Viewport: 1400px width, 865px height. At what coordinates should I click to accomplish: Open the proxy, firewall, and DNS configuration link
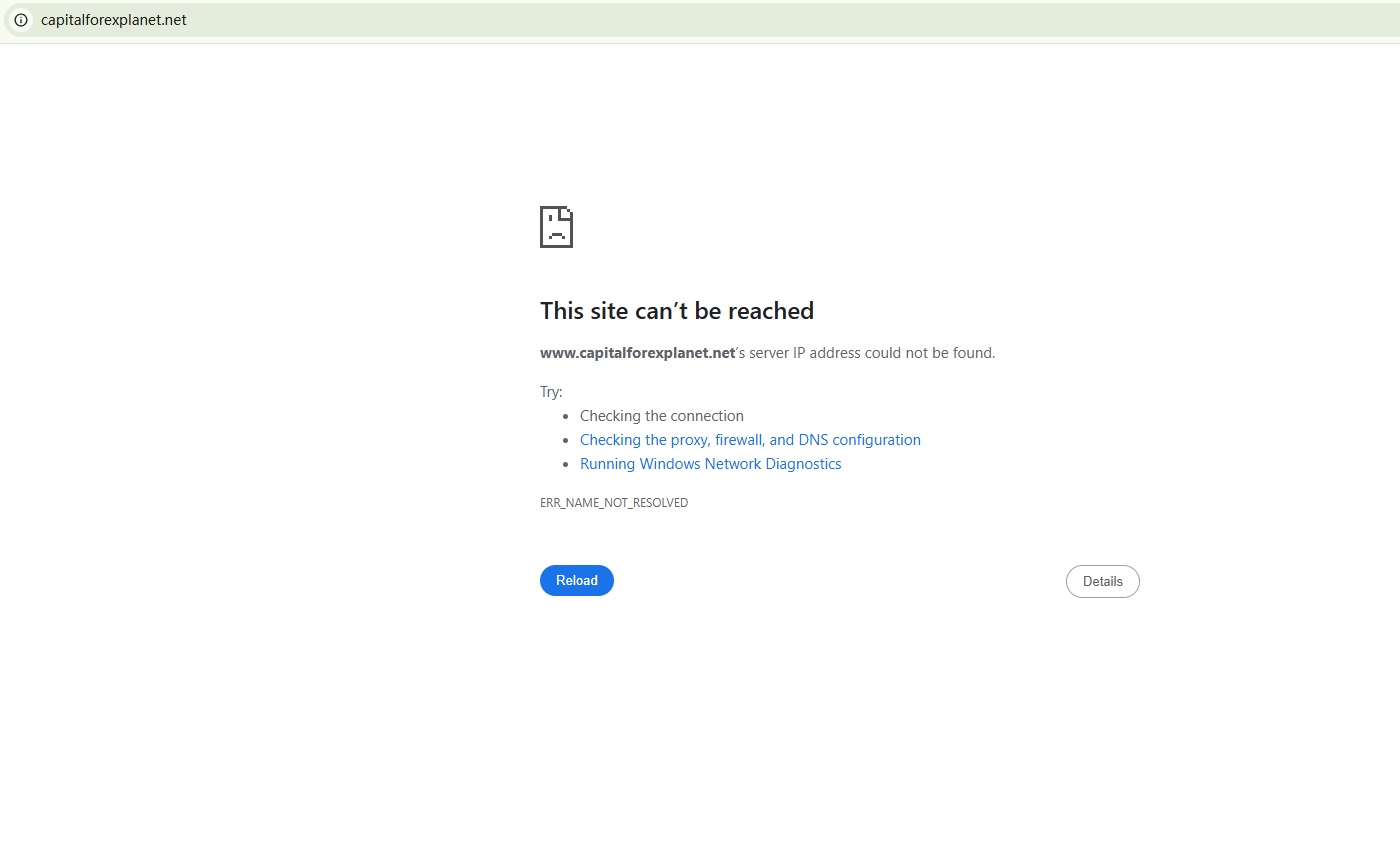point(750,440)
